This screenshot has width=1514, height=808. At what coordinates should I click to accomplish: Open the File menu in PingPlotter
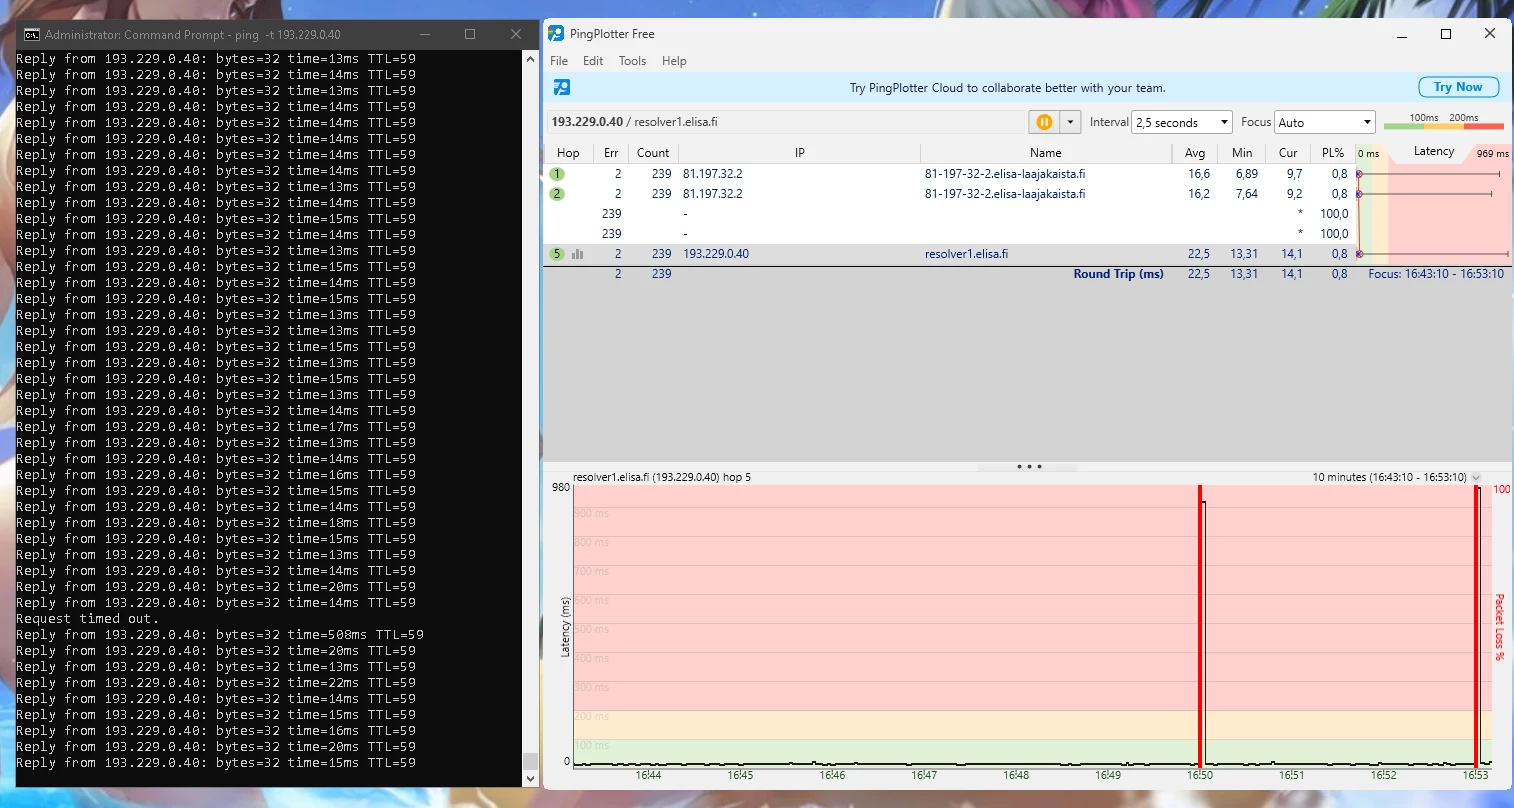click(559, 61)
